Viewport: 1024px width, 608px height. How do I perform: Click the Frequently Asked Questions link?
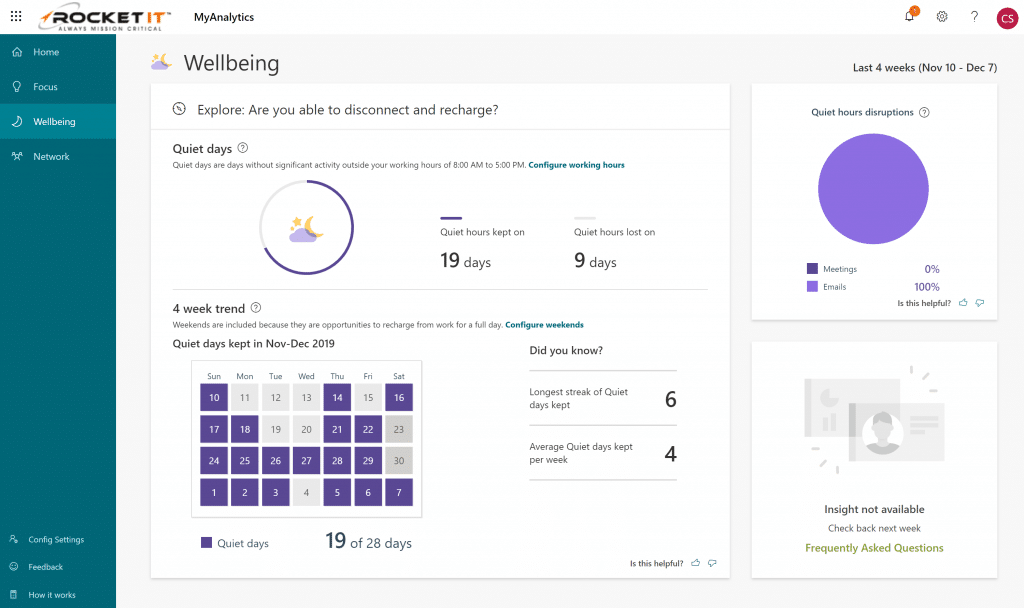coord(873,548)
